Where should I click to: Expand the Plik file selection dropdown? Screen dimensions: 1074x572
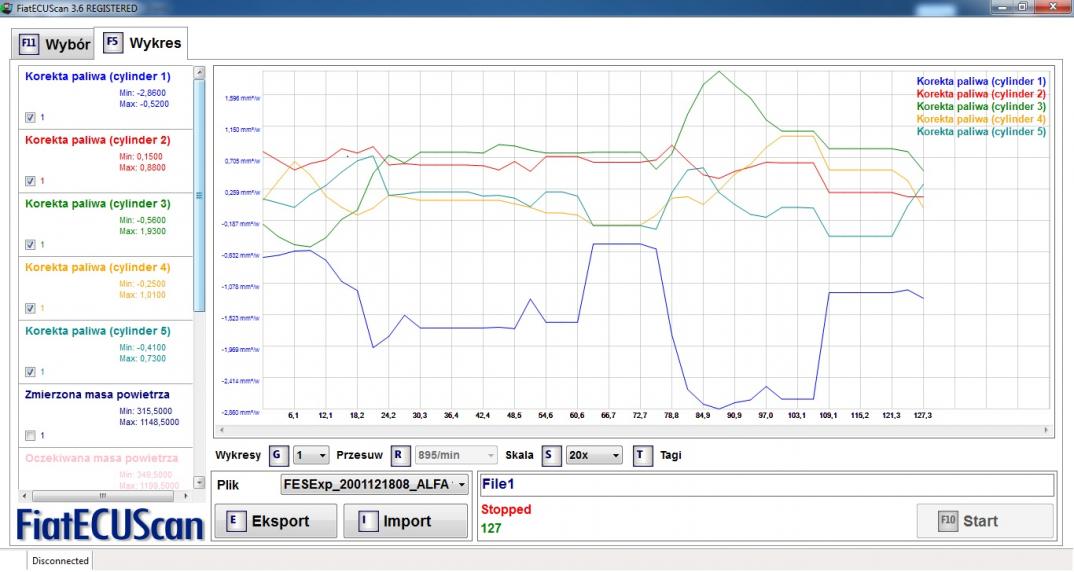point(375,485)
